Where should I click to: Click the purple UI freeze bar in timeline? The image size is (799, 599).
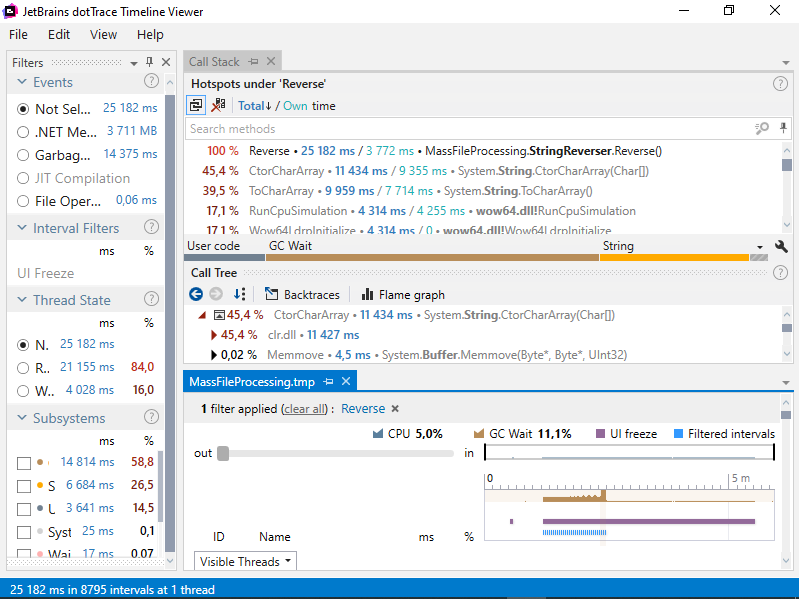(649, 521)
